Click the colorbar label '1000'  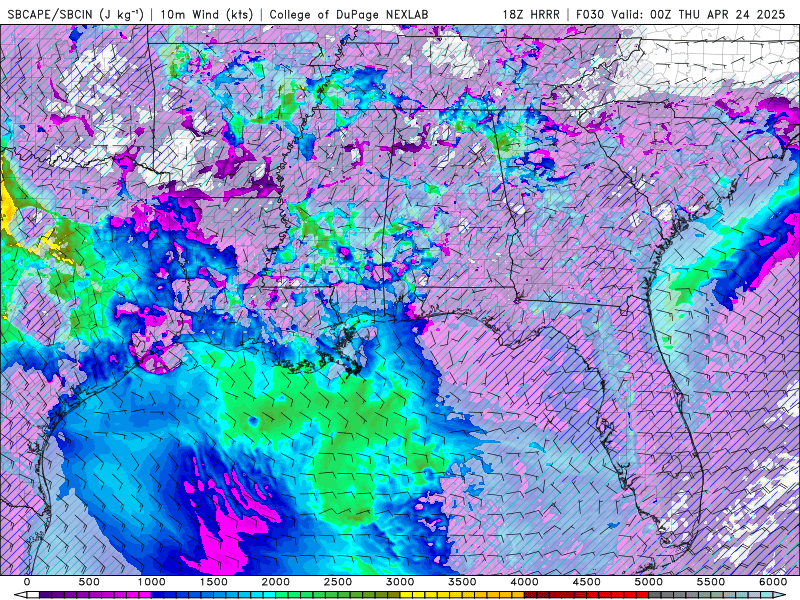coord(151,582)
